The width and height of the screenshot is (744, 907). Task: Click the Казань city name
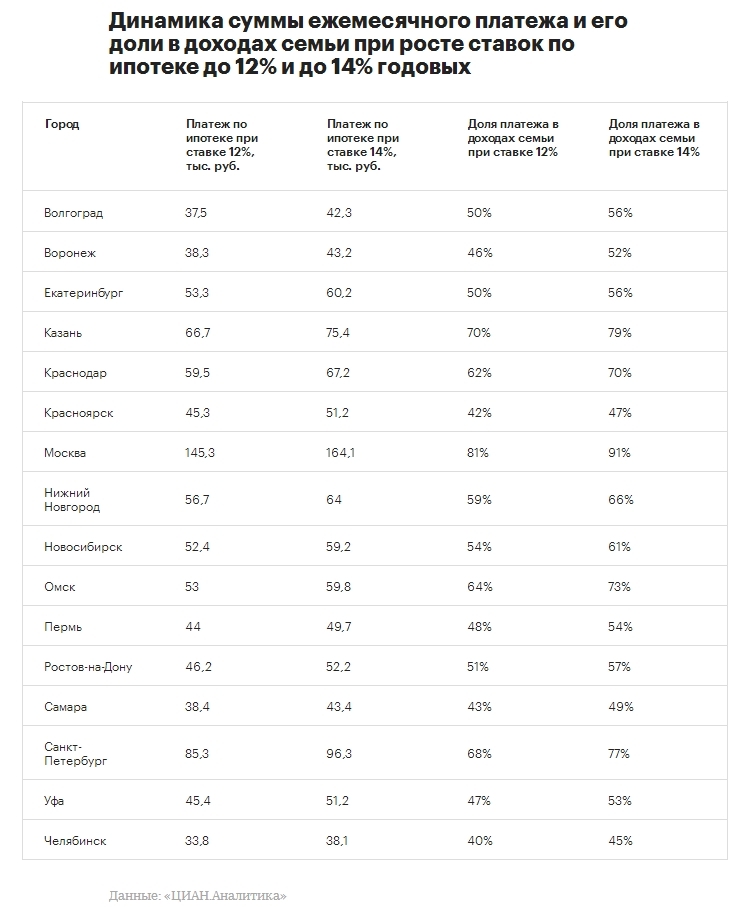(x=63, y=333)
